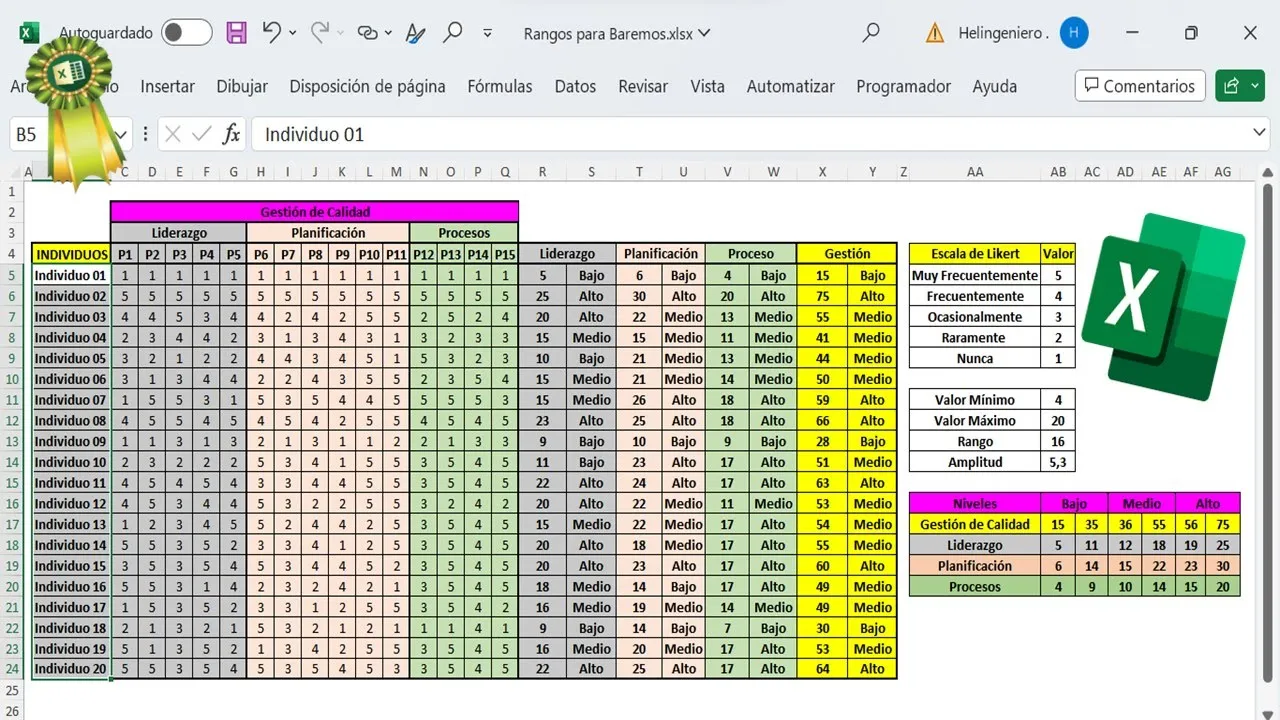This screenshot has height=720, width=1280.
Task: Open the Ayuda ribbon tab
Action: point(994,86)
